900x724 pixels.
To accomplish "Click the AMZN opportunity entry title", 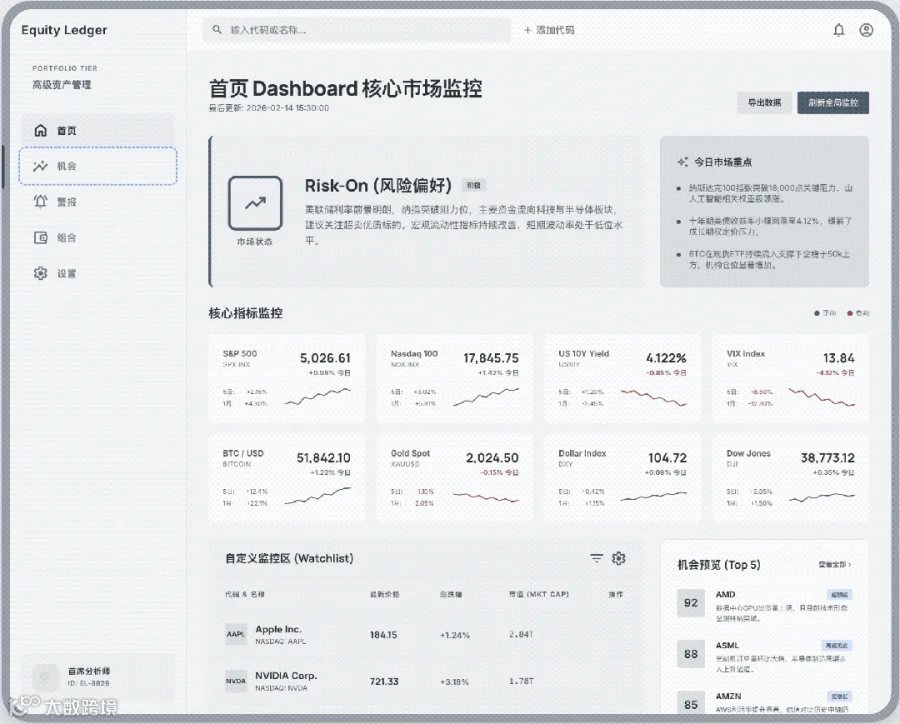I will tap(728, 696).
